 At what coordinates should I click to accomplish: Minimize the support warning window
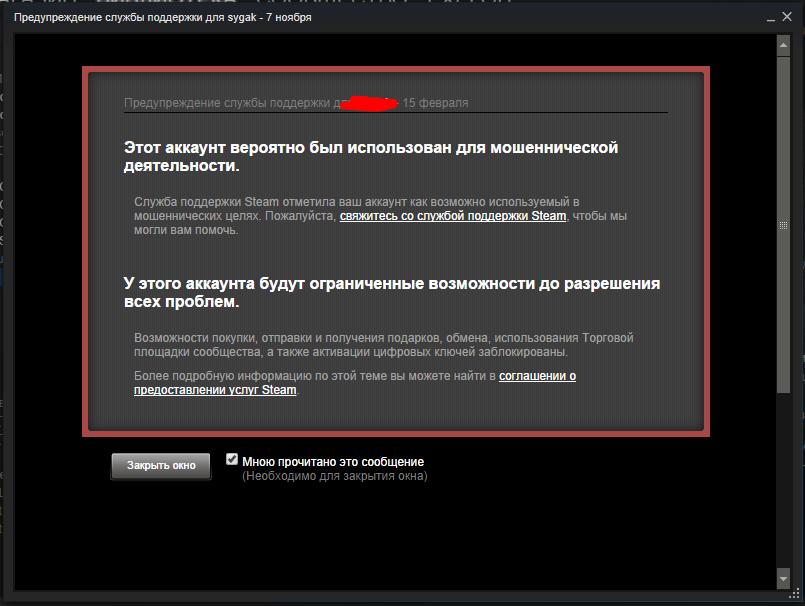click(x=771, y=18)
